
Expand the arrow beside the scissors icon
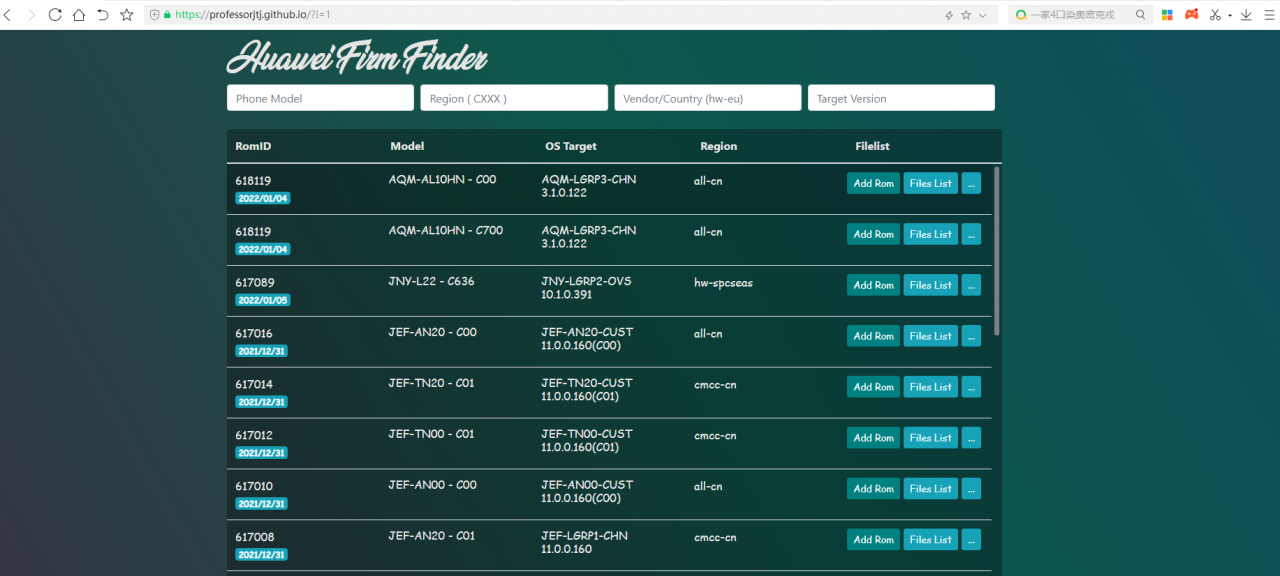[1230, 15]
